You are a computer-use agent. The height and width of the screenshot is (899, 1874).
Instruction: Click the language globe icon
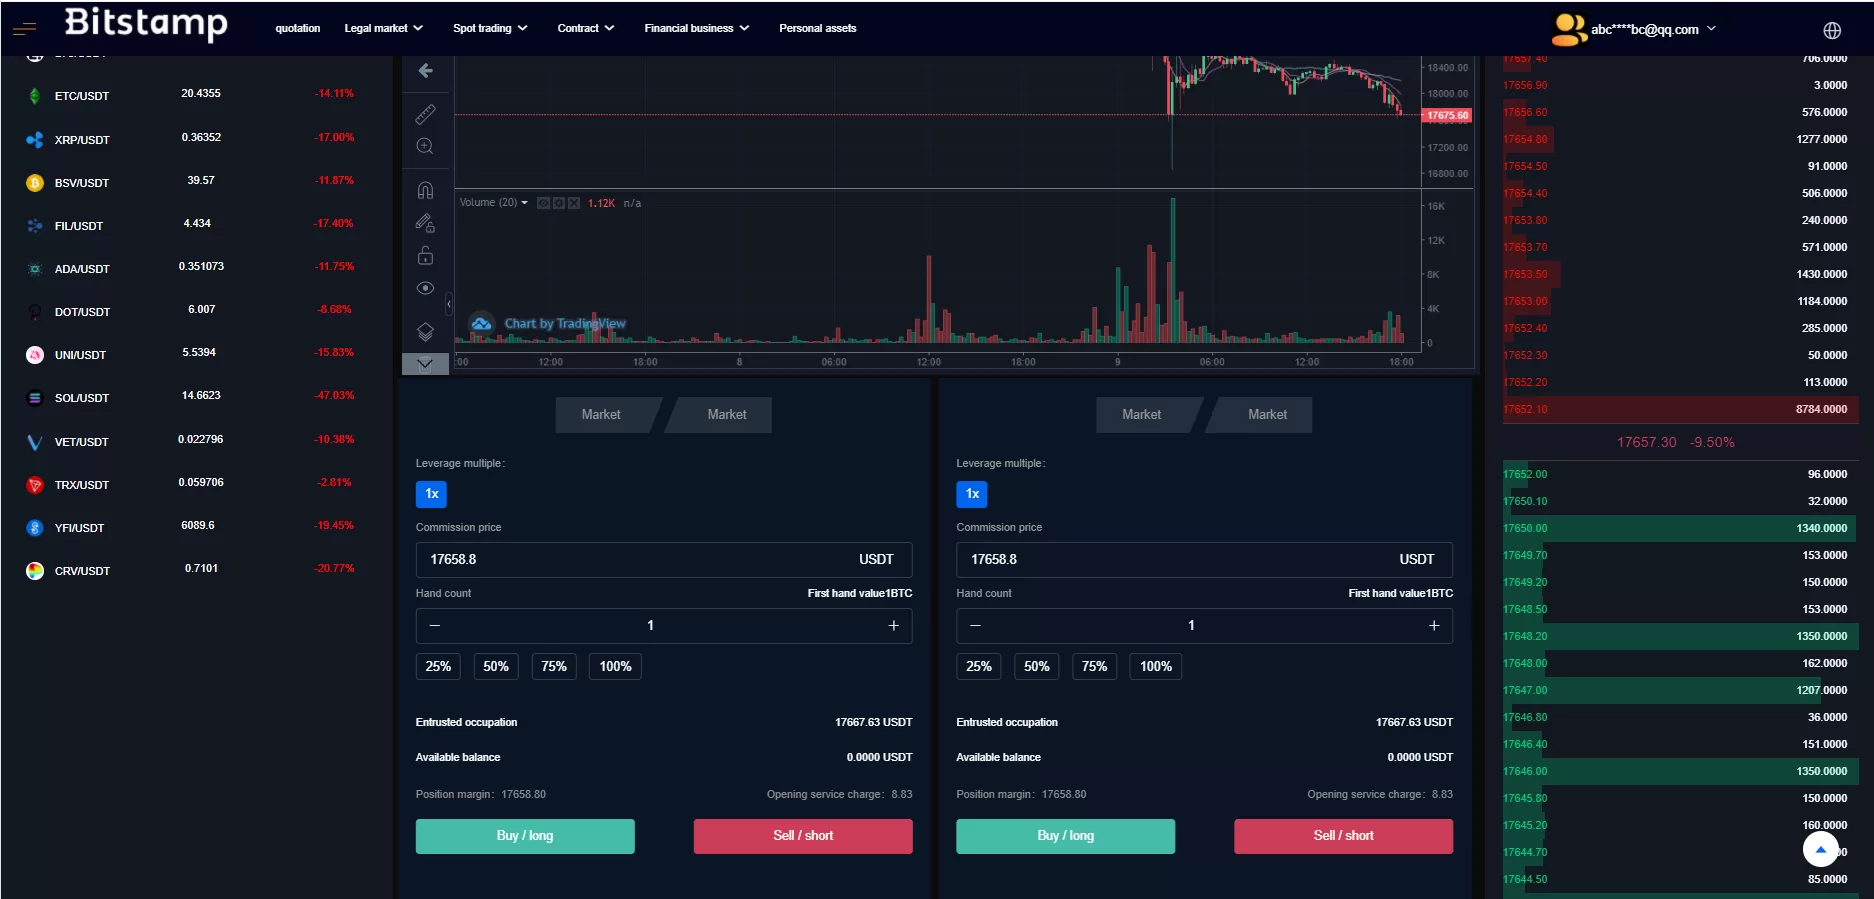(x=1831, y=30)
